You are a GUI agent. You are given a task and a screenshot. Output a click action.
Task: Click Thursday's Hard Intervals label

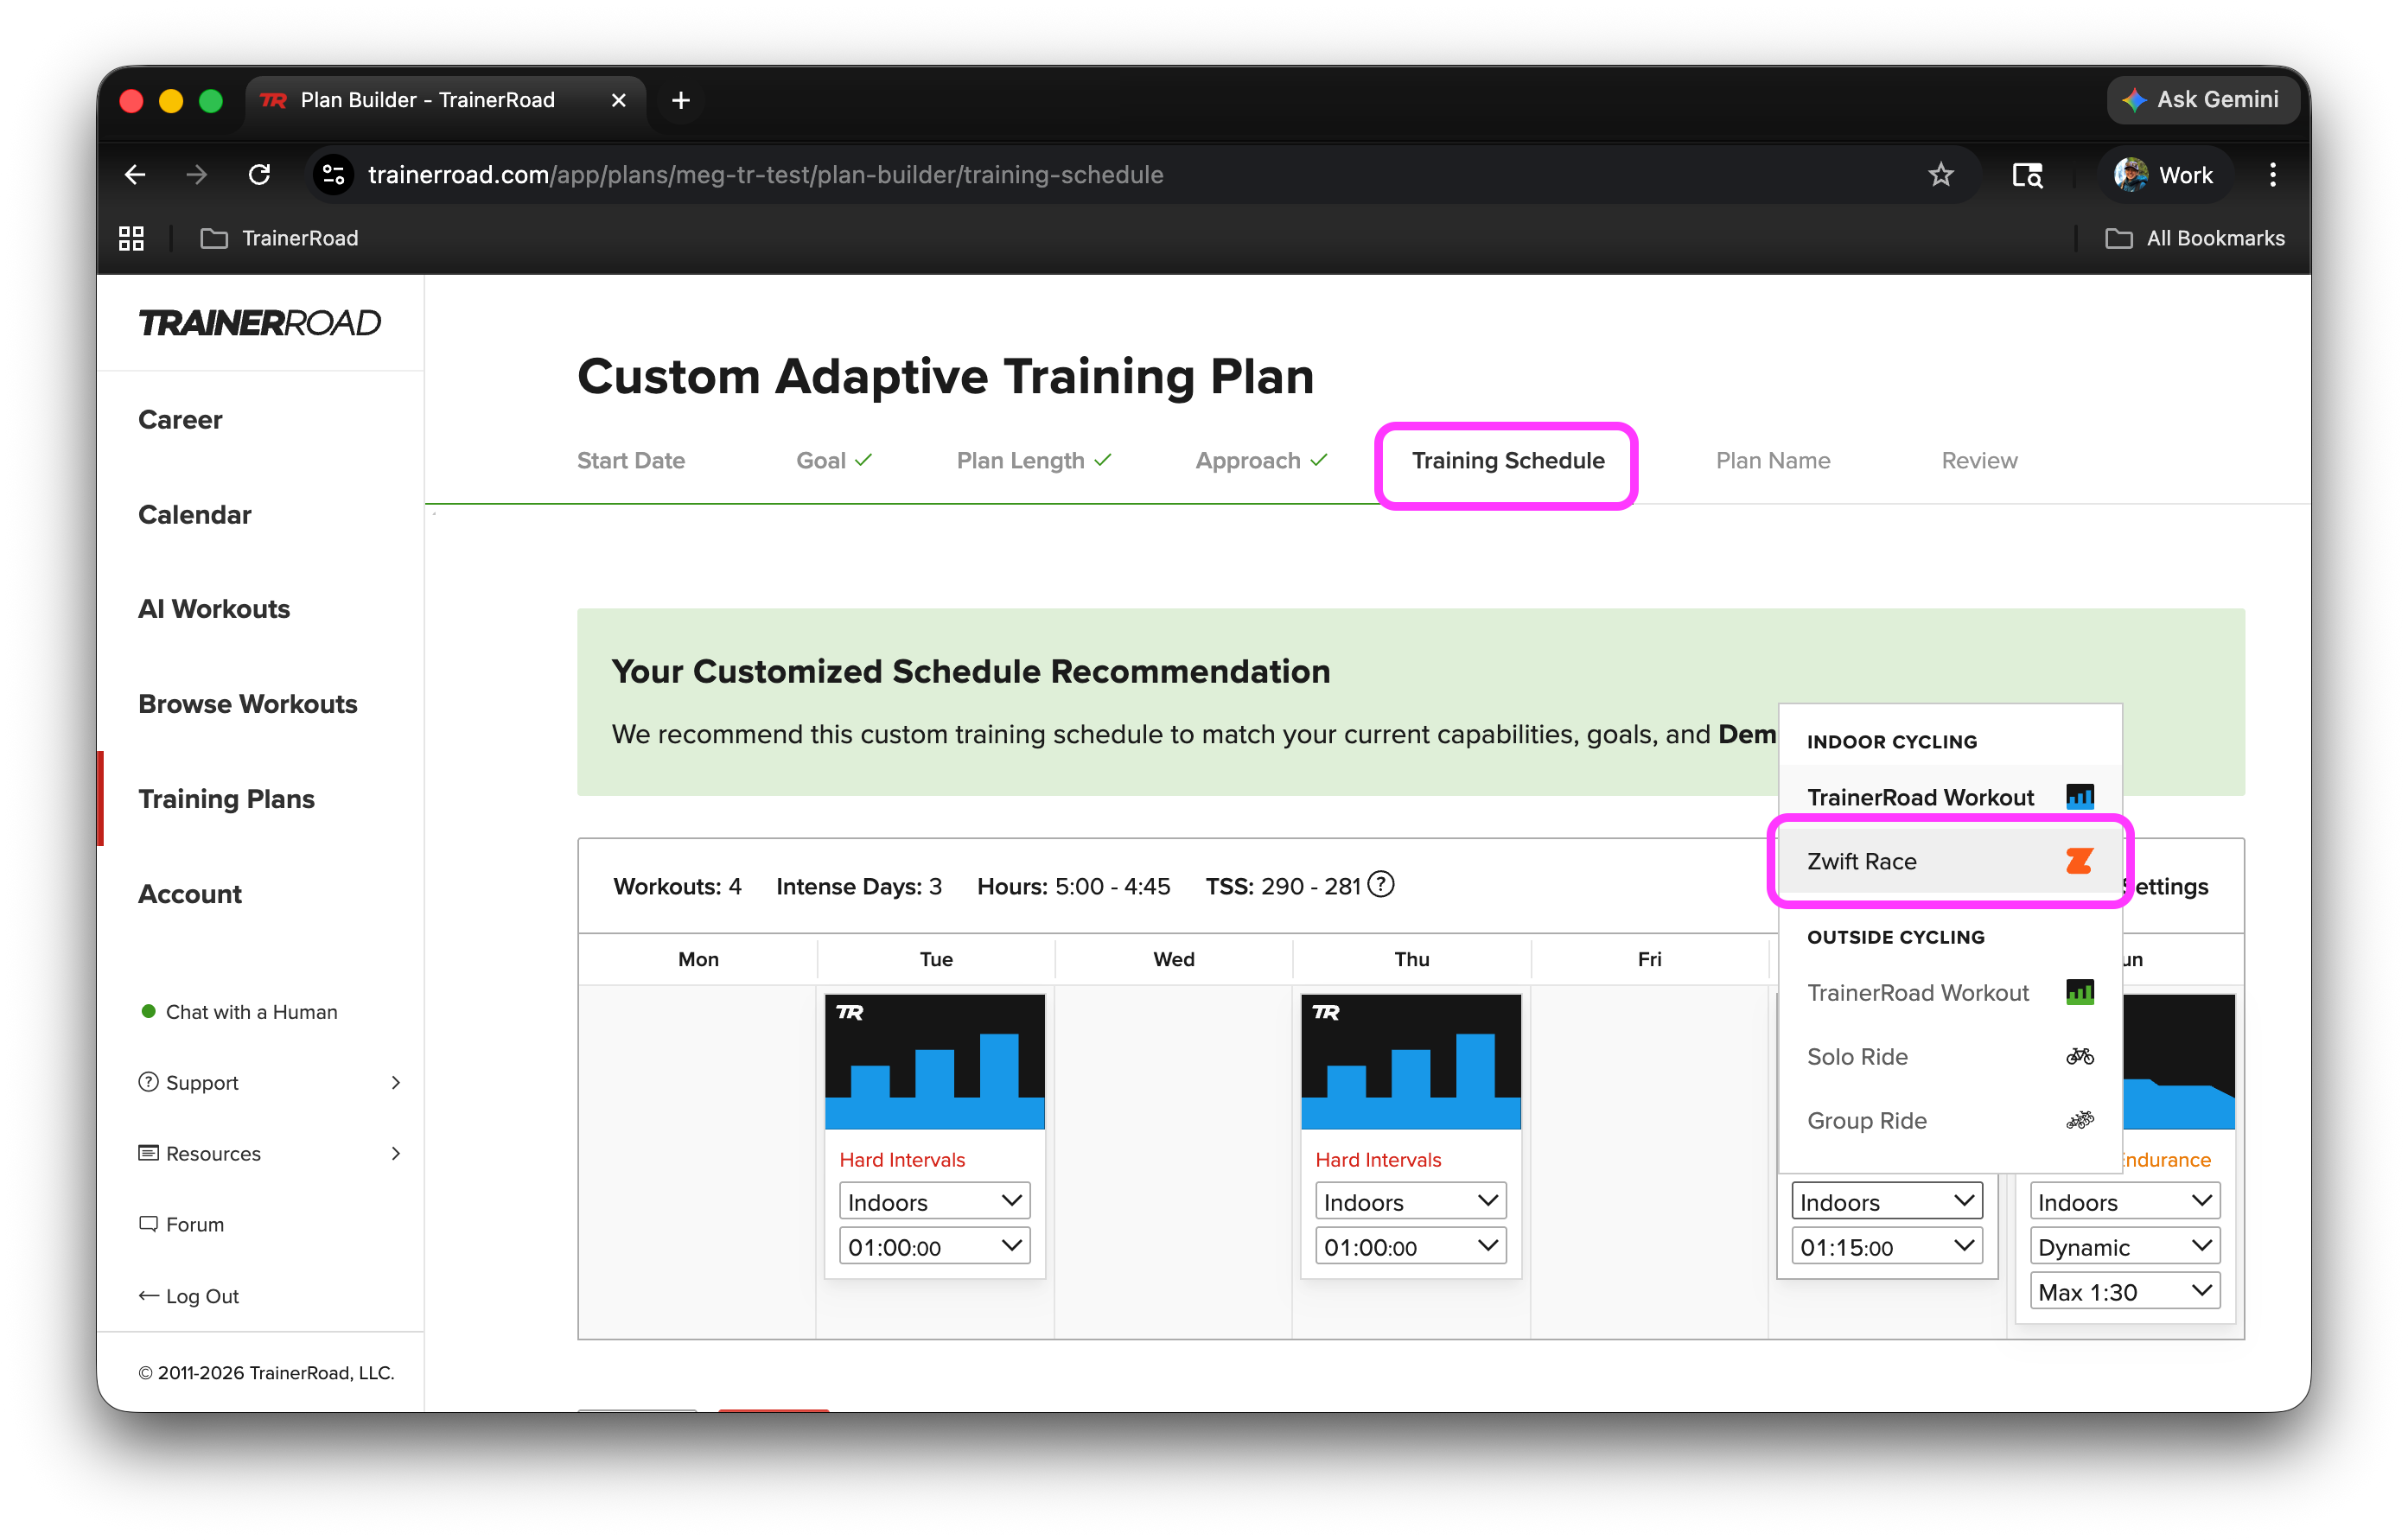click(x=1378, y=1160)
